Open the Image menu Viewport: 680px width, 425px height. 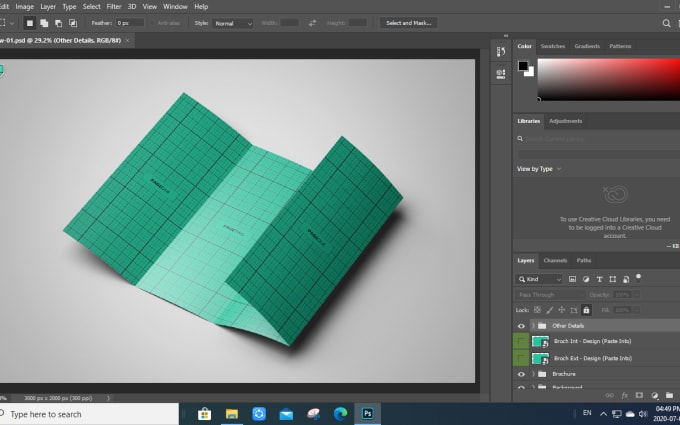[24, 7]
